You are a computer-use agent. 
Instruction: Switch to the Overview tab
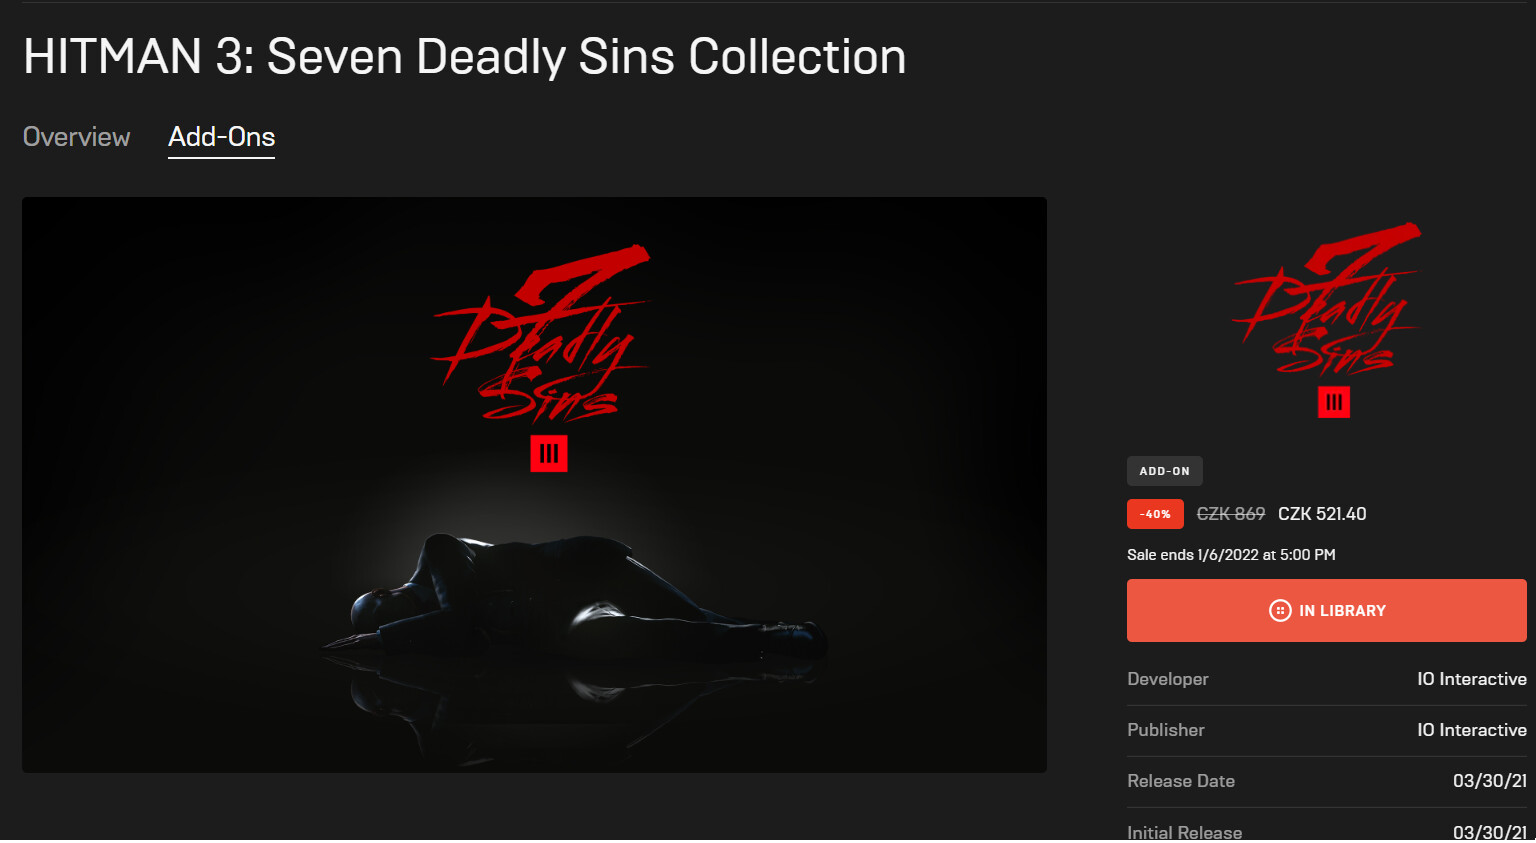[x=77, y=137]
